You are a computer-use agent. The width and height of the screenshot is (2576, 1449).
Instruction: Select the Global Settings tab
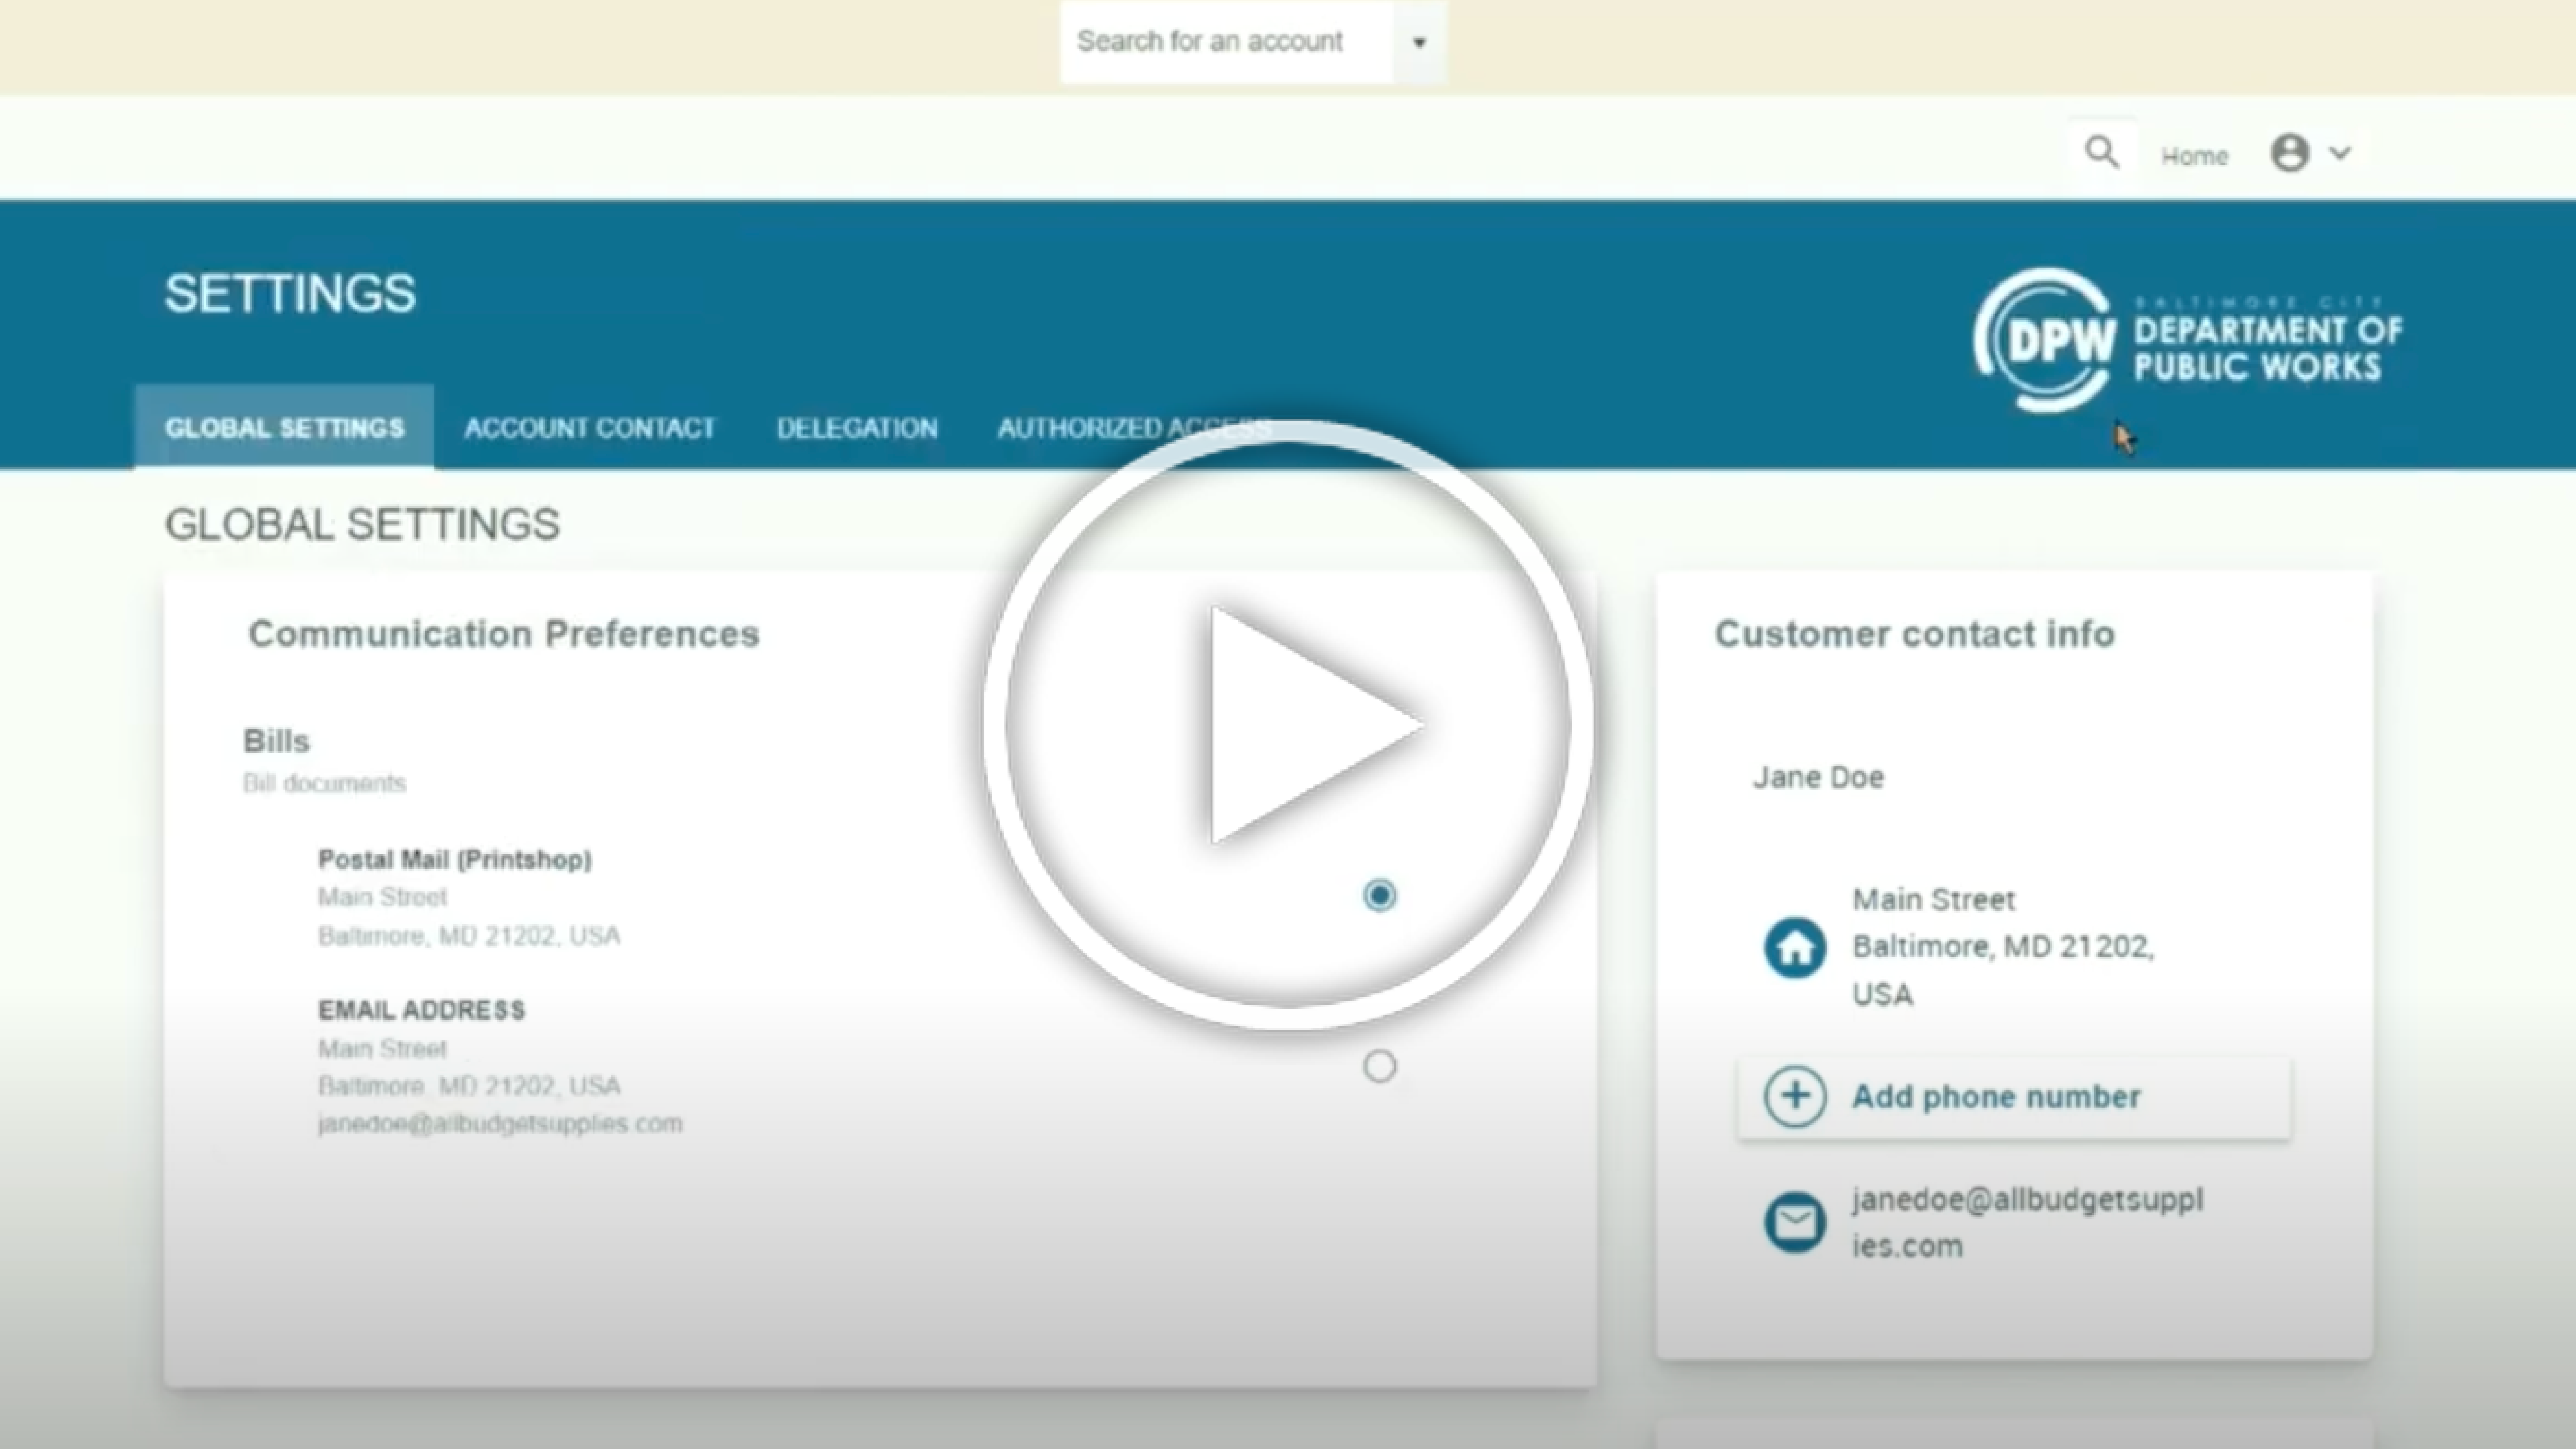coord(284,428)
